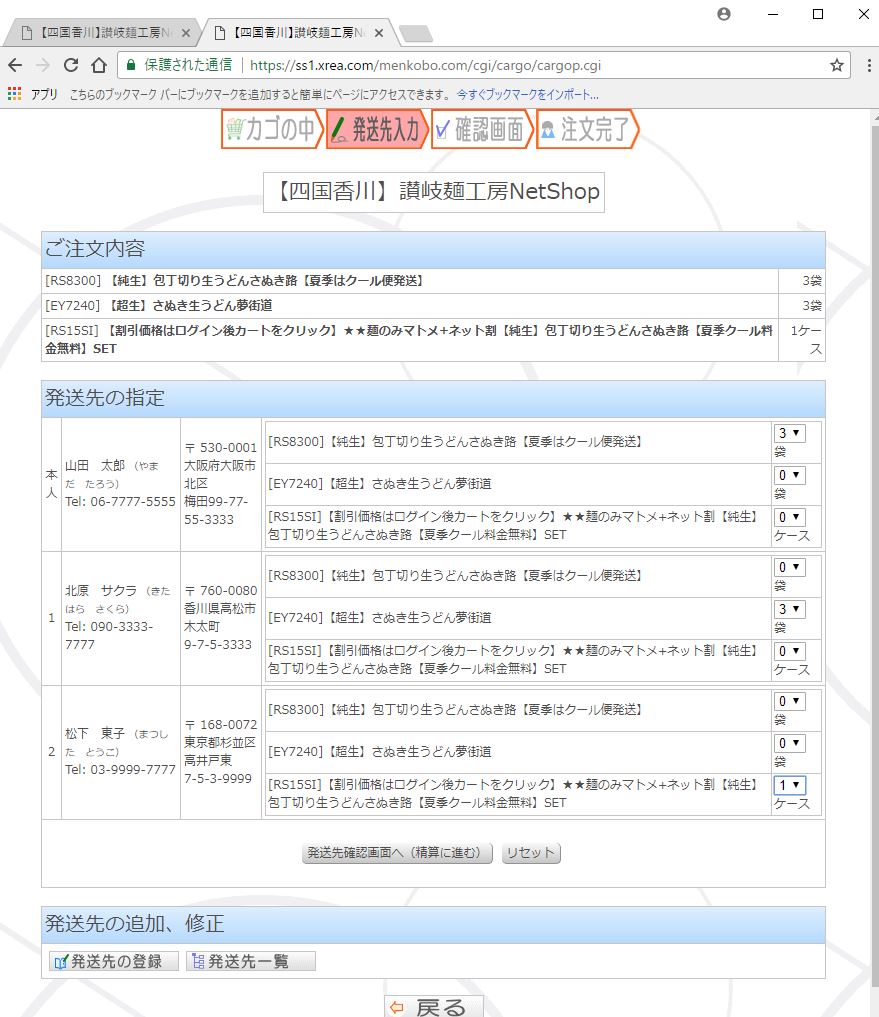Open RS8300 quantity dropdown for 北原 サクラ
The width and height of the screenshot is (879, 1017).
click(x=789, y=567)
